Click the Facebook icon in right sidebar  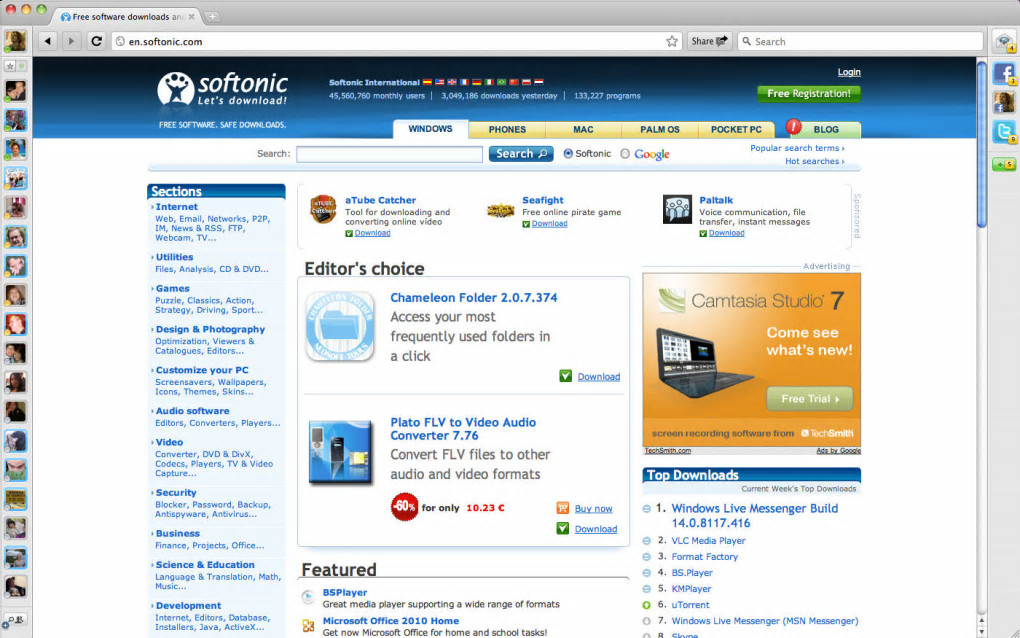coord(1004,73)
